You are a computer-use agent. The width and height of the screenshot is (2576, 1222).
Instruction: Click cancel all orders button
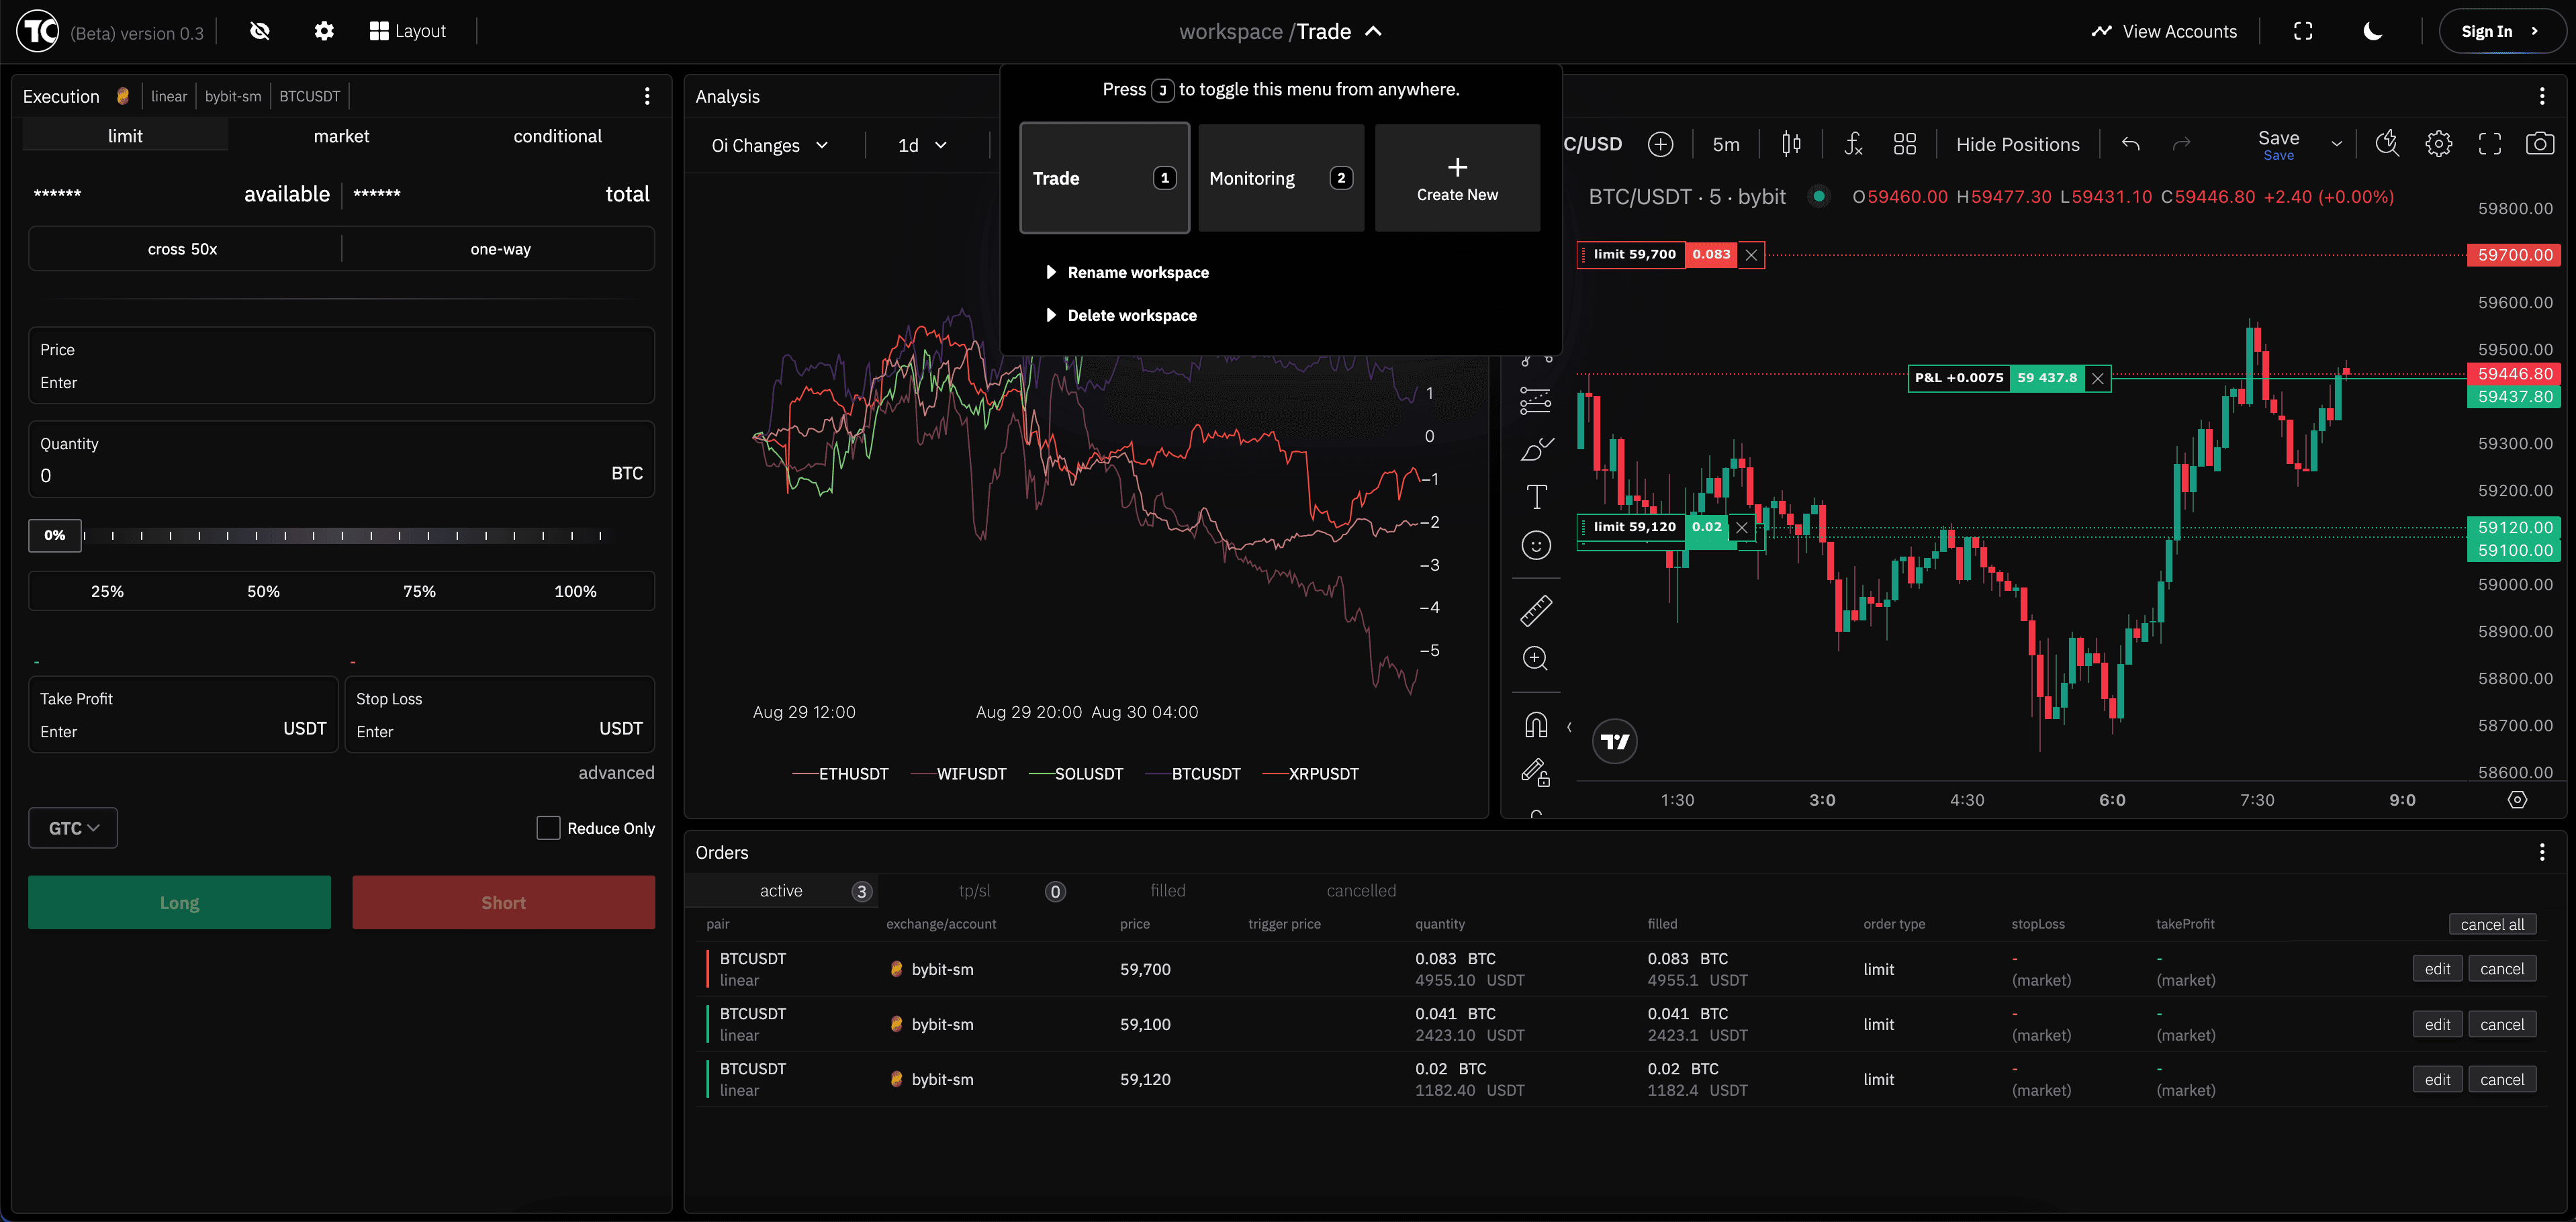pyautogui.click(x=2492, y=924)
